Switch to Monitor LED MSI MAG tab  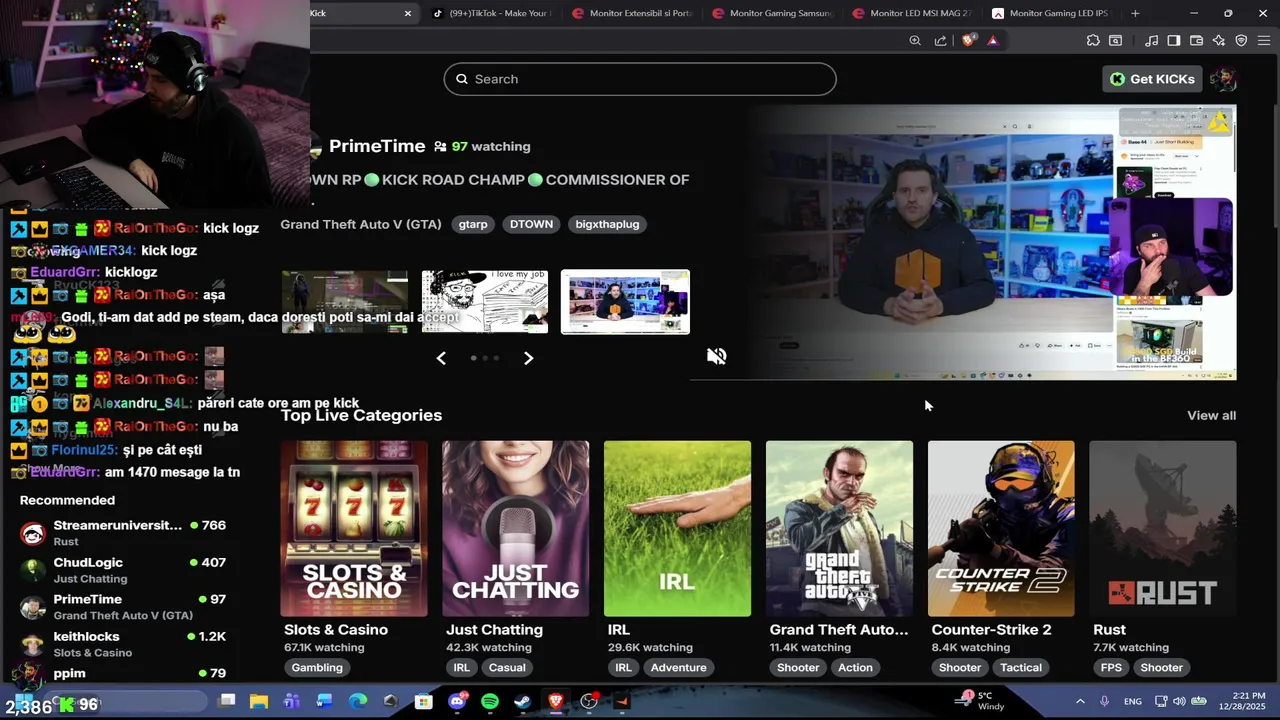(x=912, y=13)
